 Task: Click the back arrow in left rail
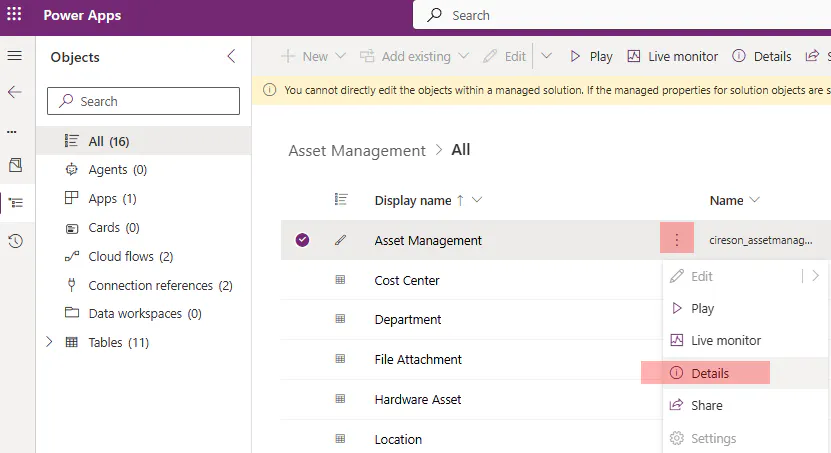[14, 92]
